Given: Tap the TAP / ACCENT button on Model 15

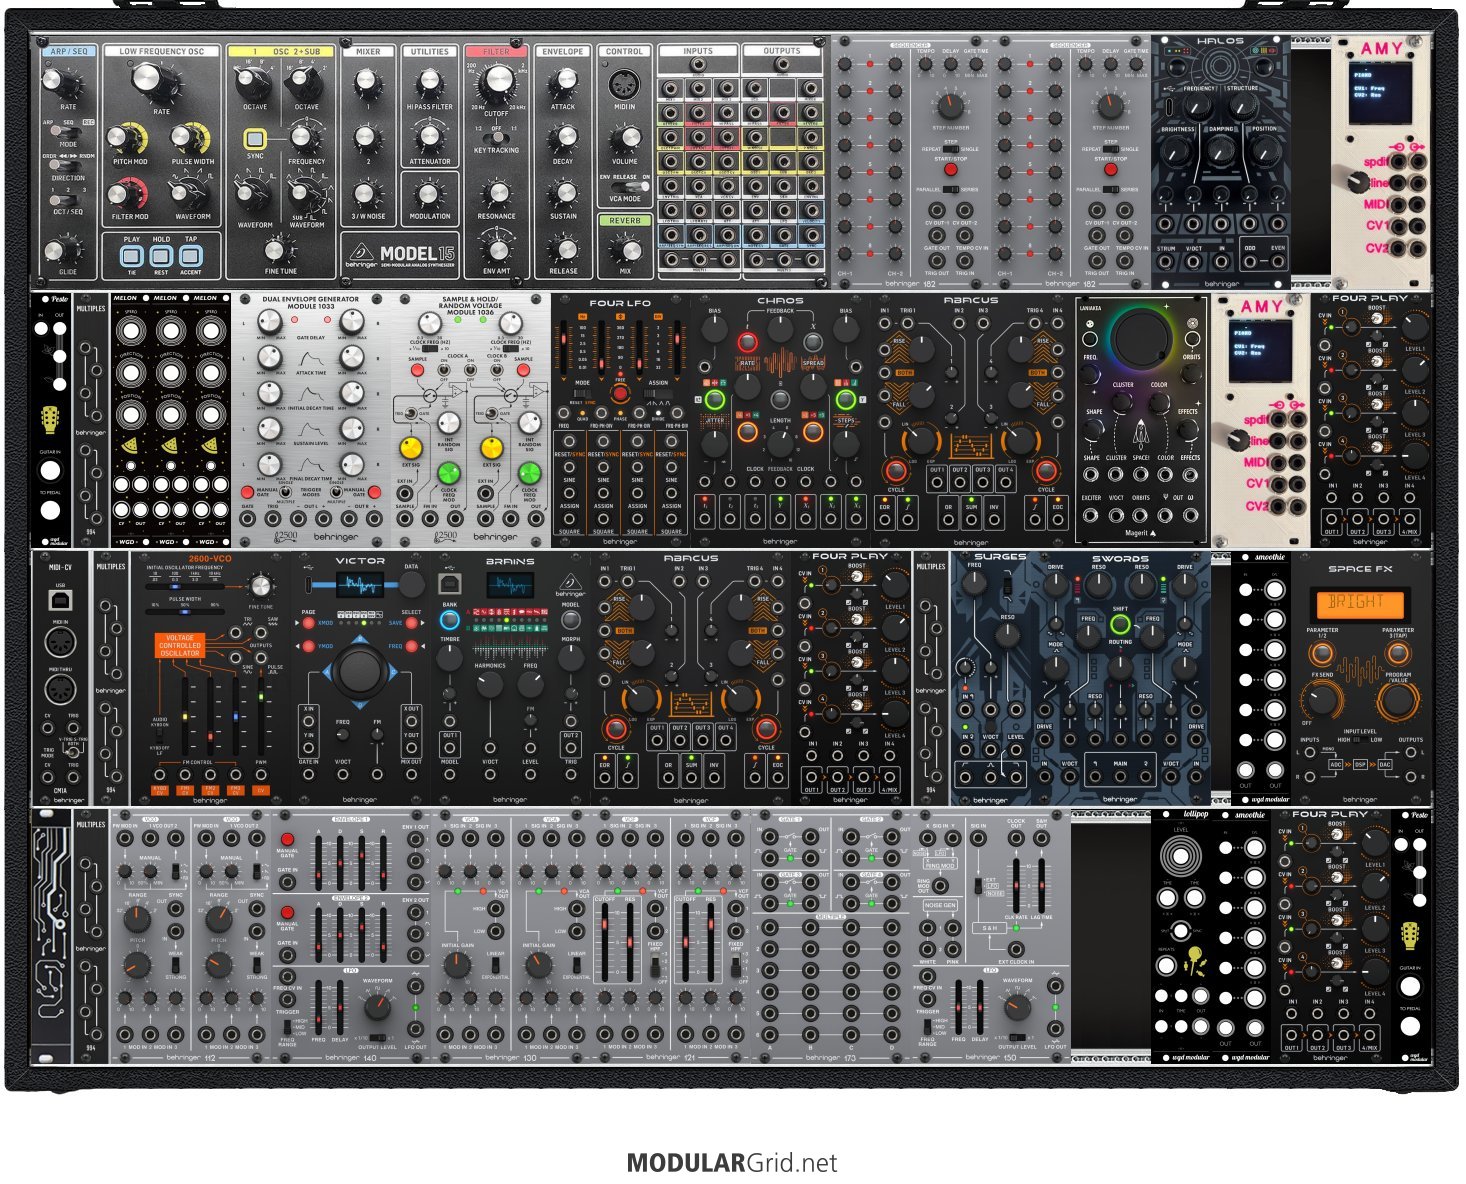Looking at the screenshot, I should [191, 255].
